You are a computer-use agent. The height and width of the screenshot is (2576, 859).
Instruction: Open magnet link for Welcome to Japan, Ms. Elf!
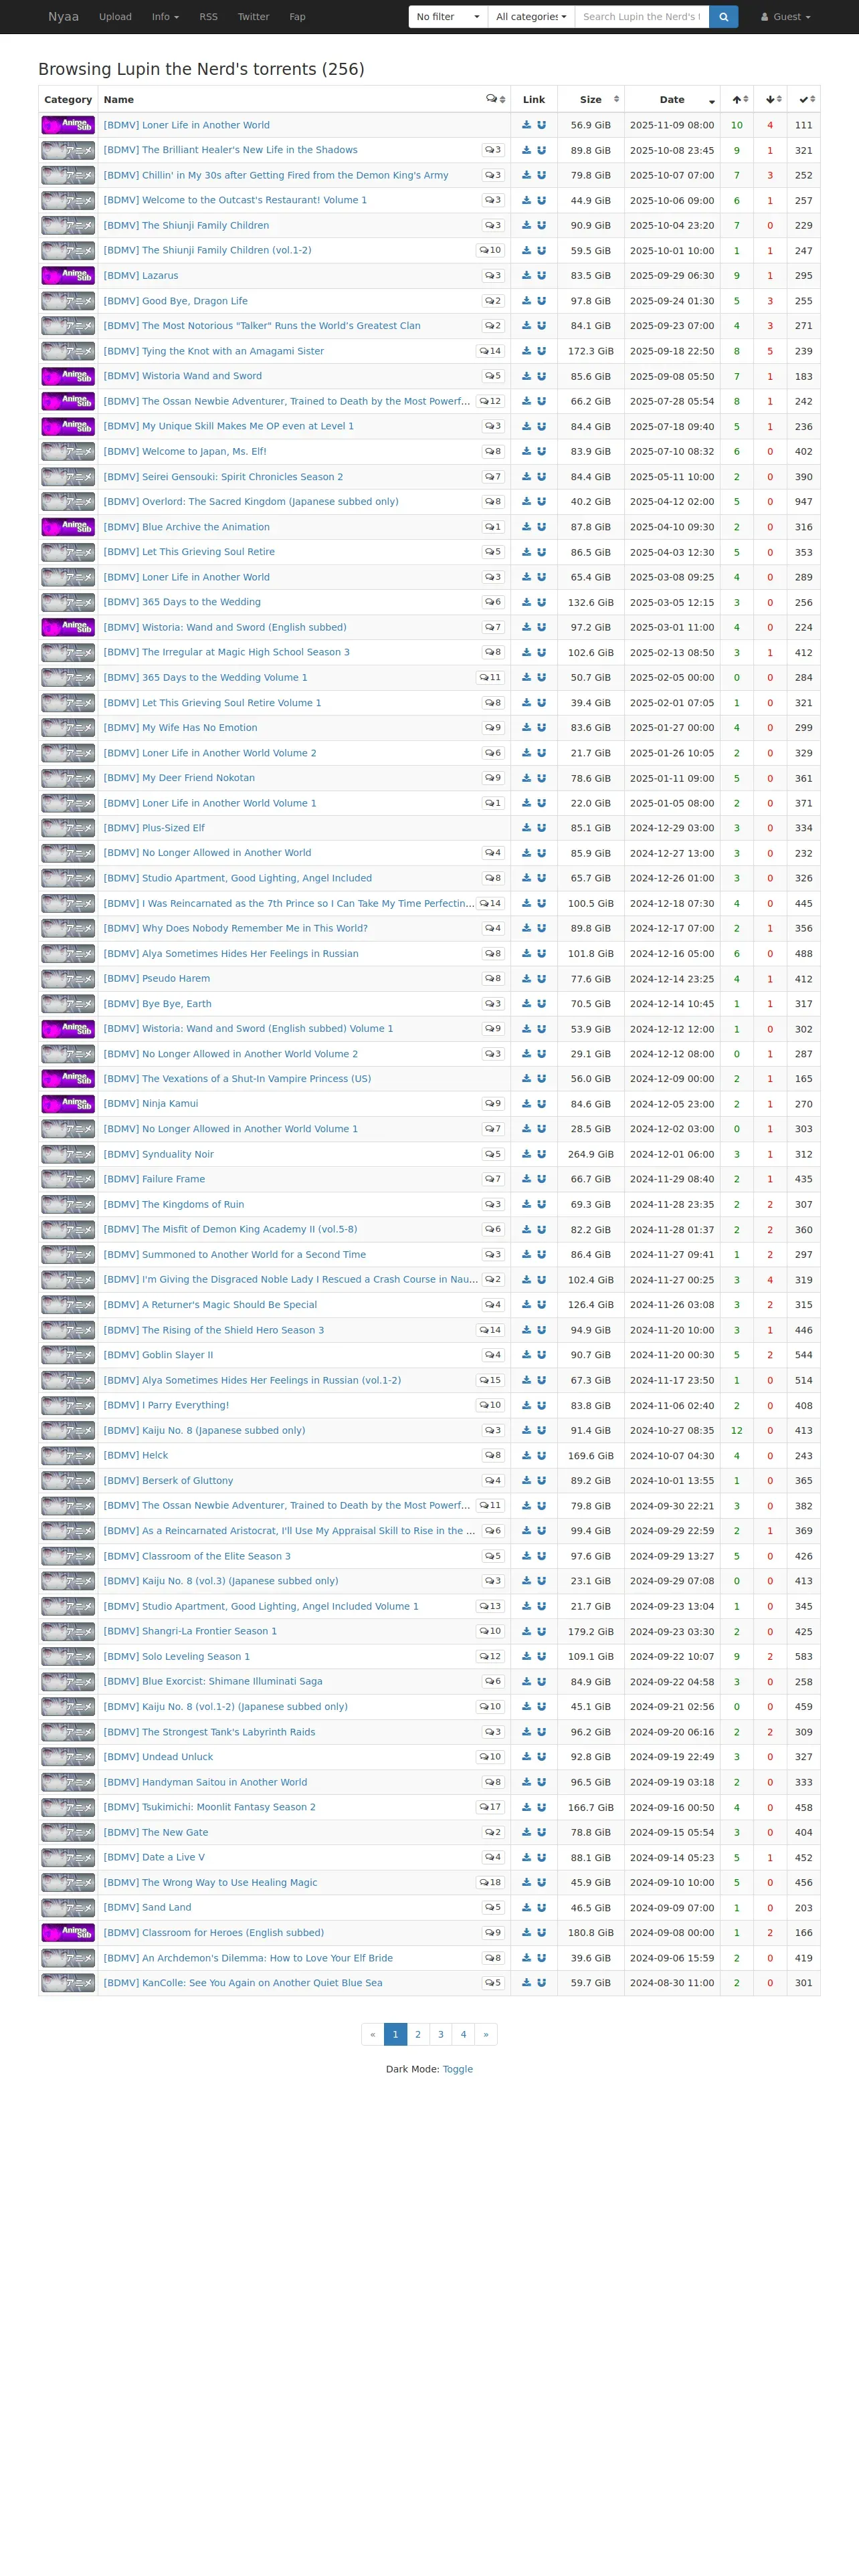(541, 451)
